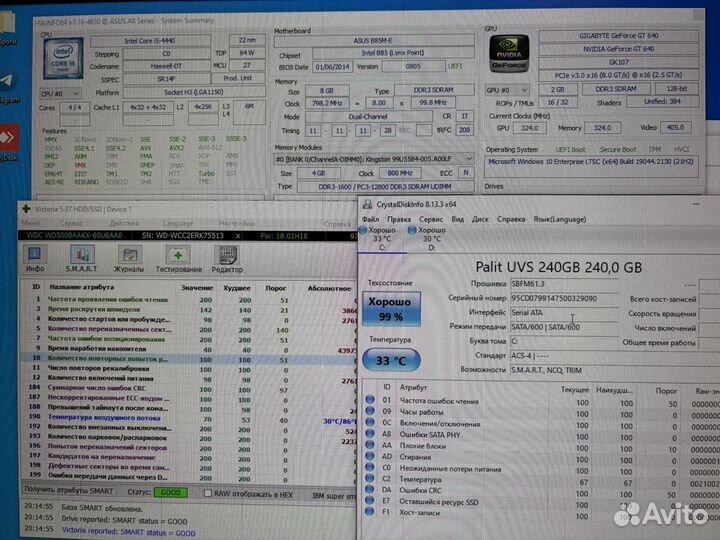Click the status dot for attribute 01 Частота ошибок чтения

pyautogui.click(x=370, y=399)
